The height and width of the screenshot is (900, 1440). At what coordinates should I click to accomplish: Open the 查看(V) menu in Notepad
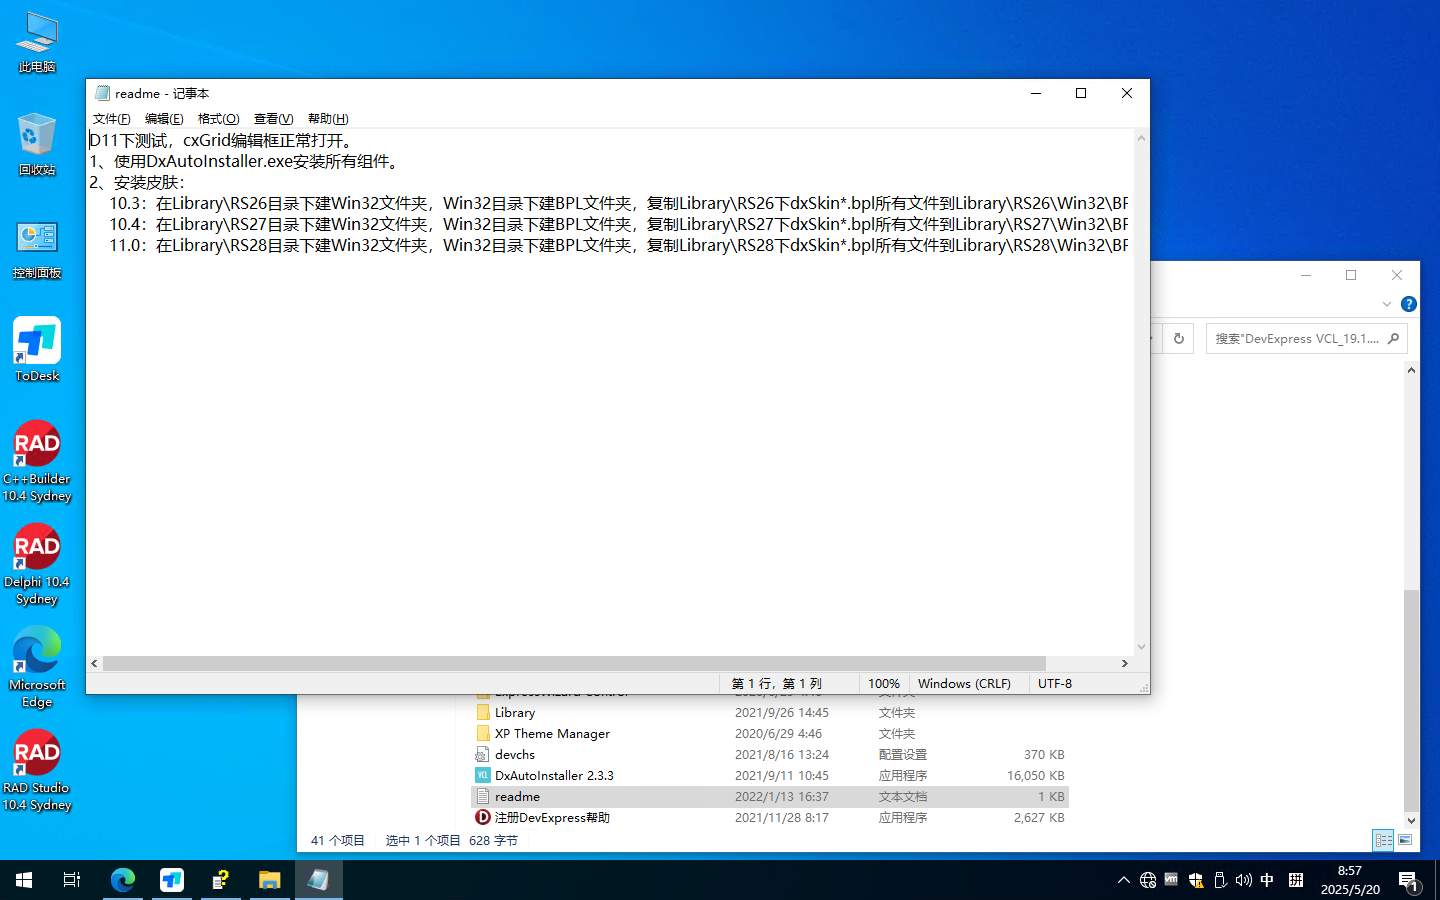pos(273,118)
